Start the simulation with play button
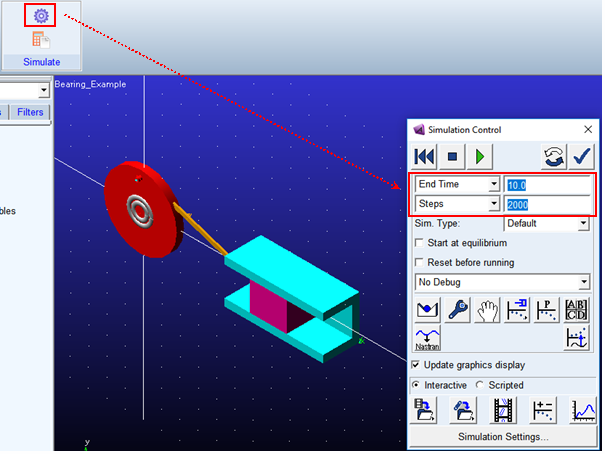Screen dimensions: 605x454 point(480,157)
